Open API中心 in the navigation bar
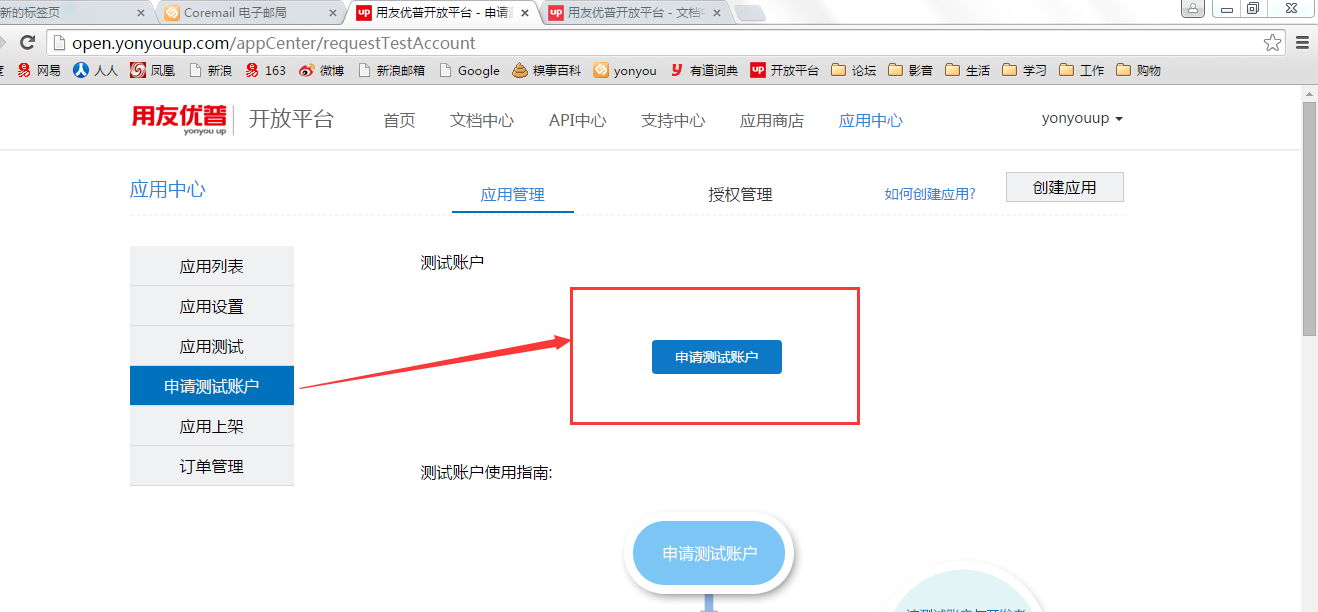Image resolution: width=1318 pixels, height=612 pixels. (577, 121)
